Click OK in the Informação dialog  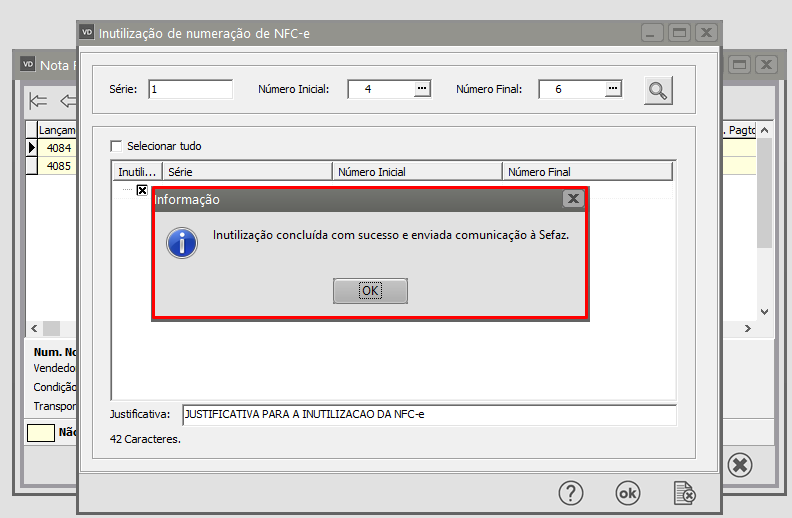370,291
